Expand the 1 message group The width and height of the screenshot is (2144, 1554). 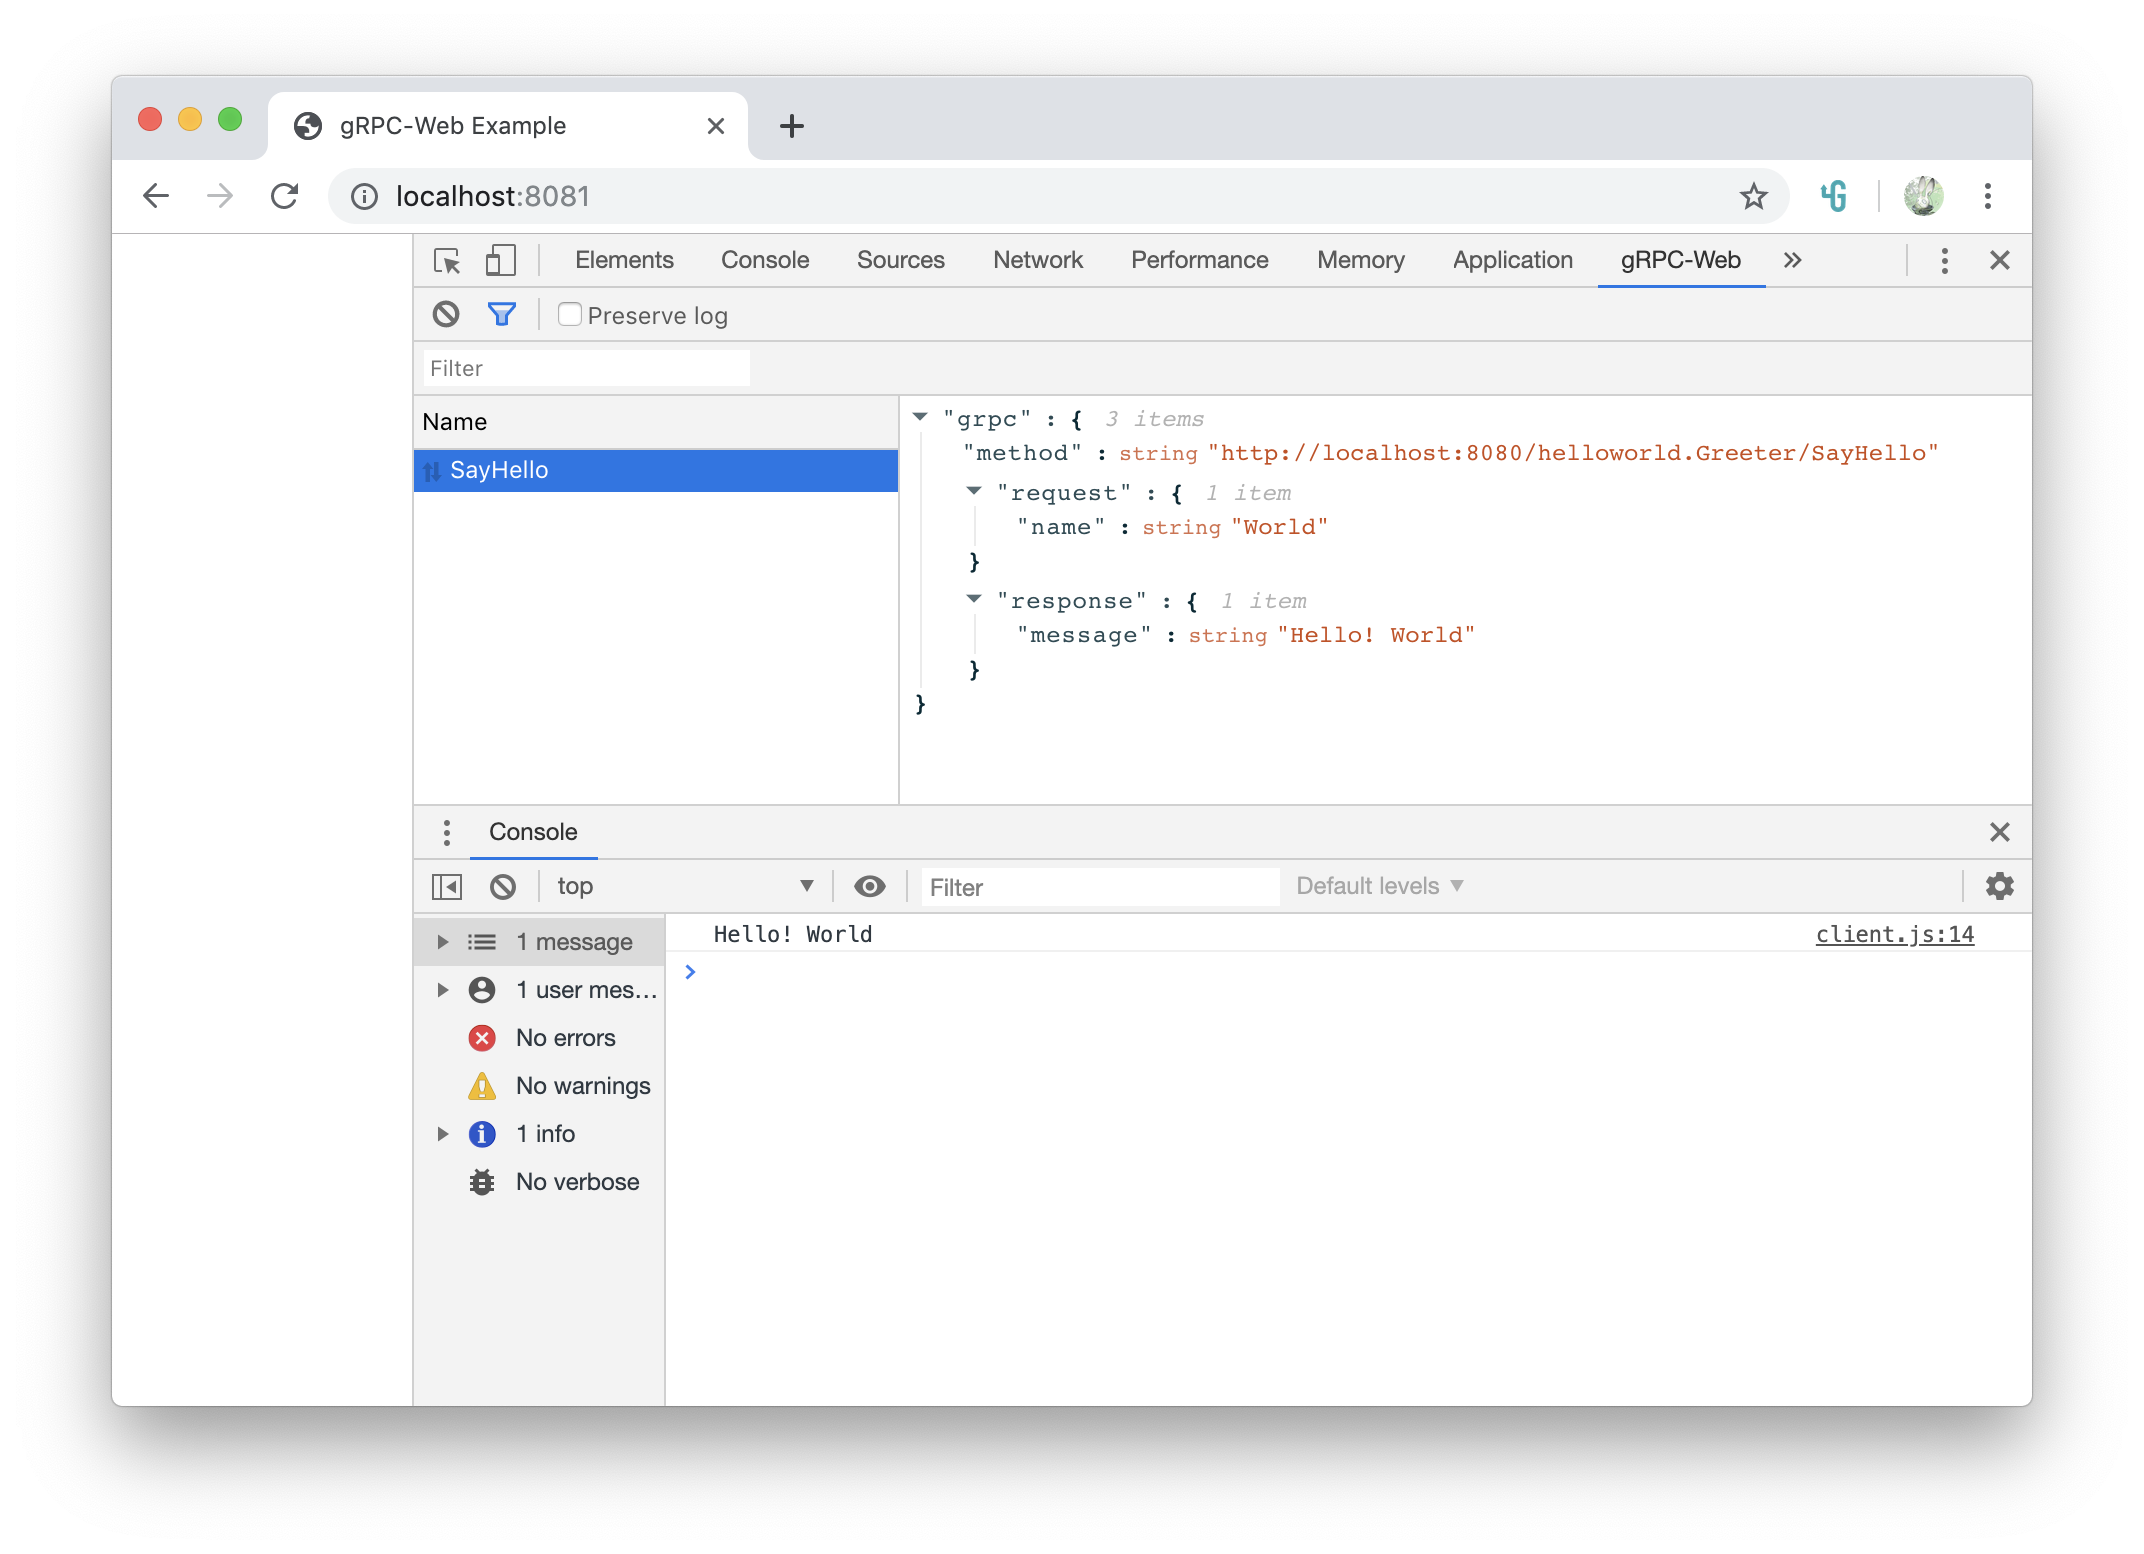coord(438,940)
